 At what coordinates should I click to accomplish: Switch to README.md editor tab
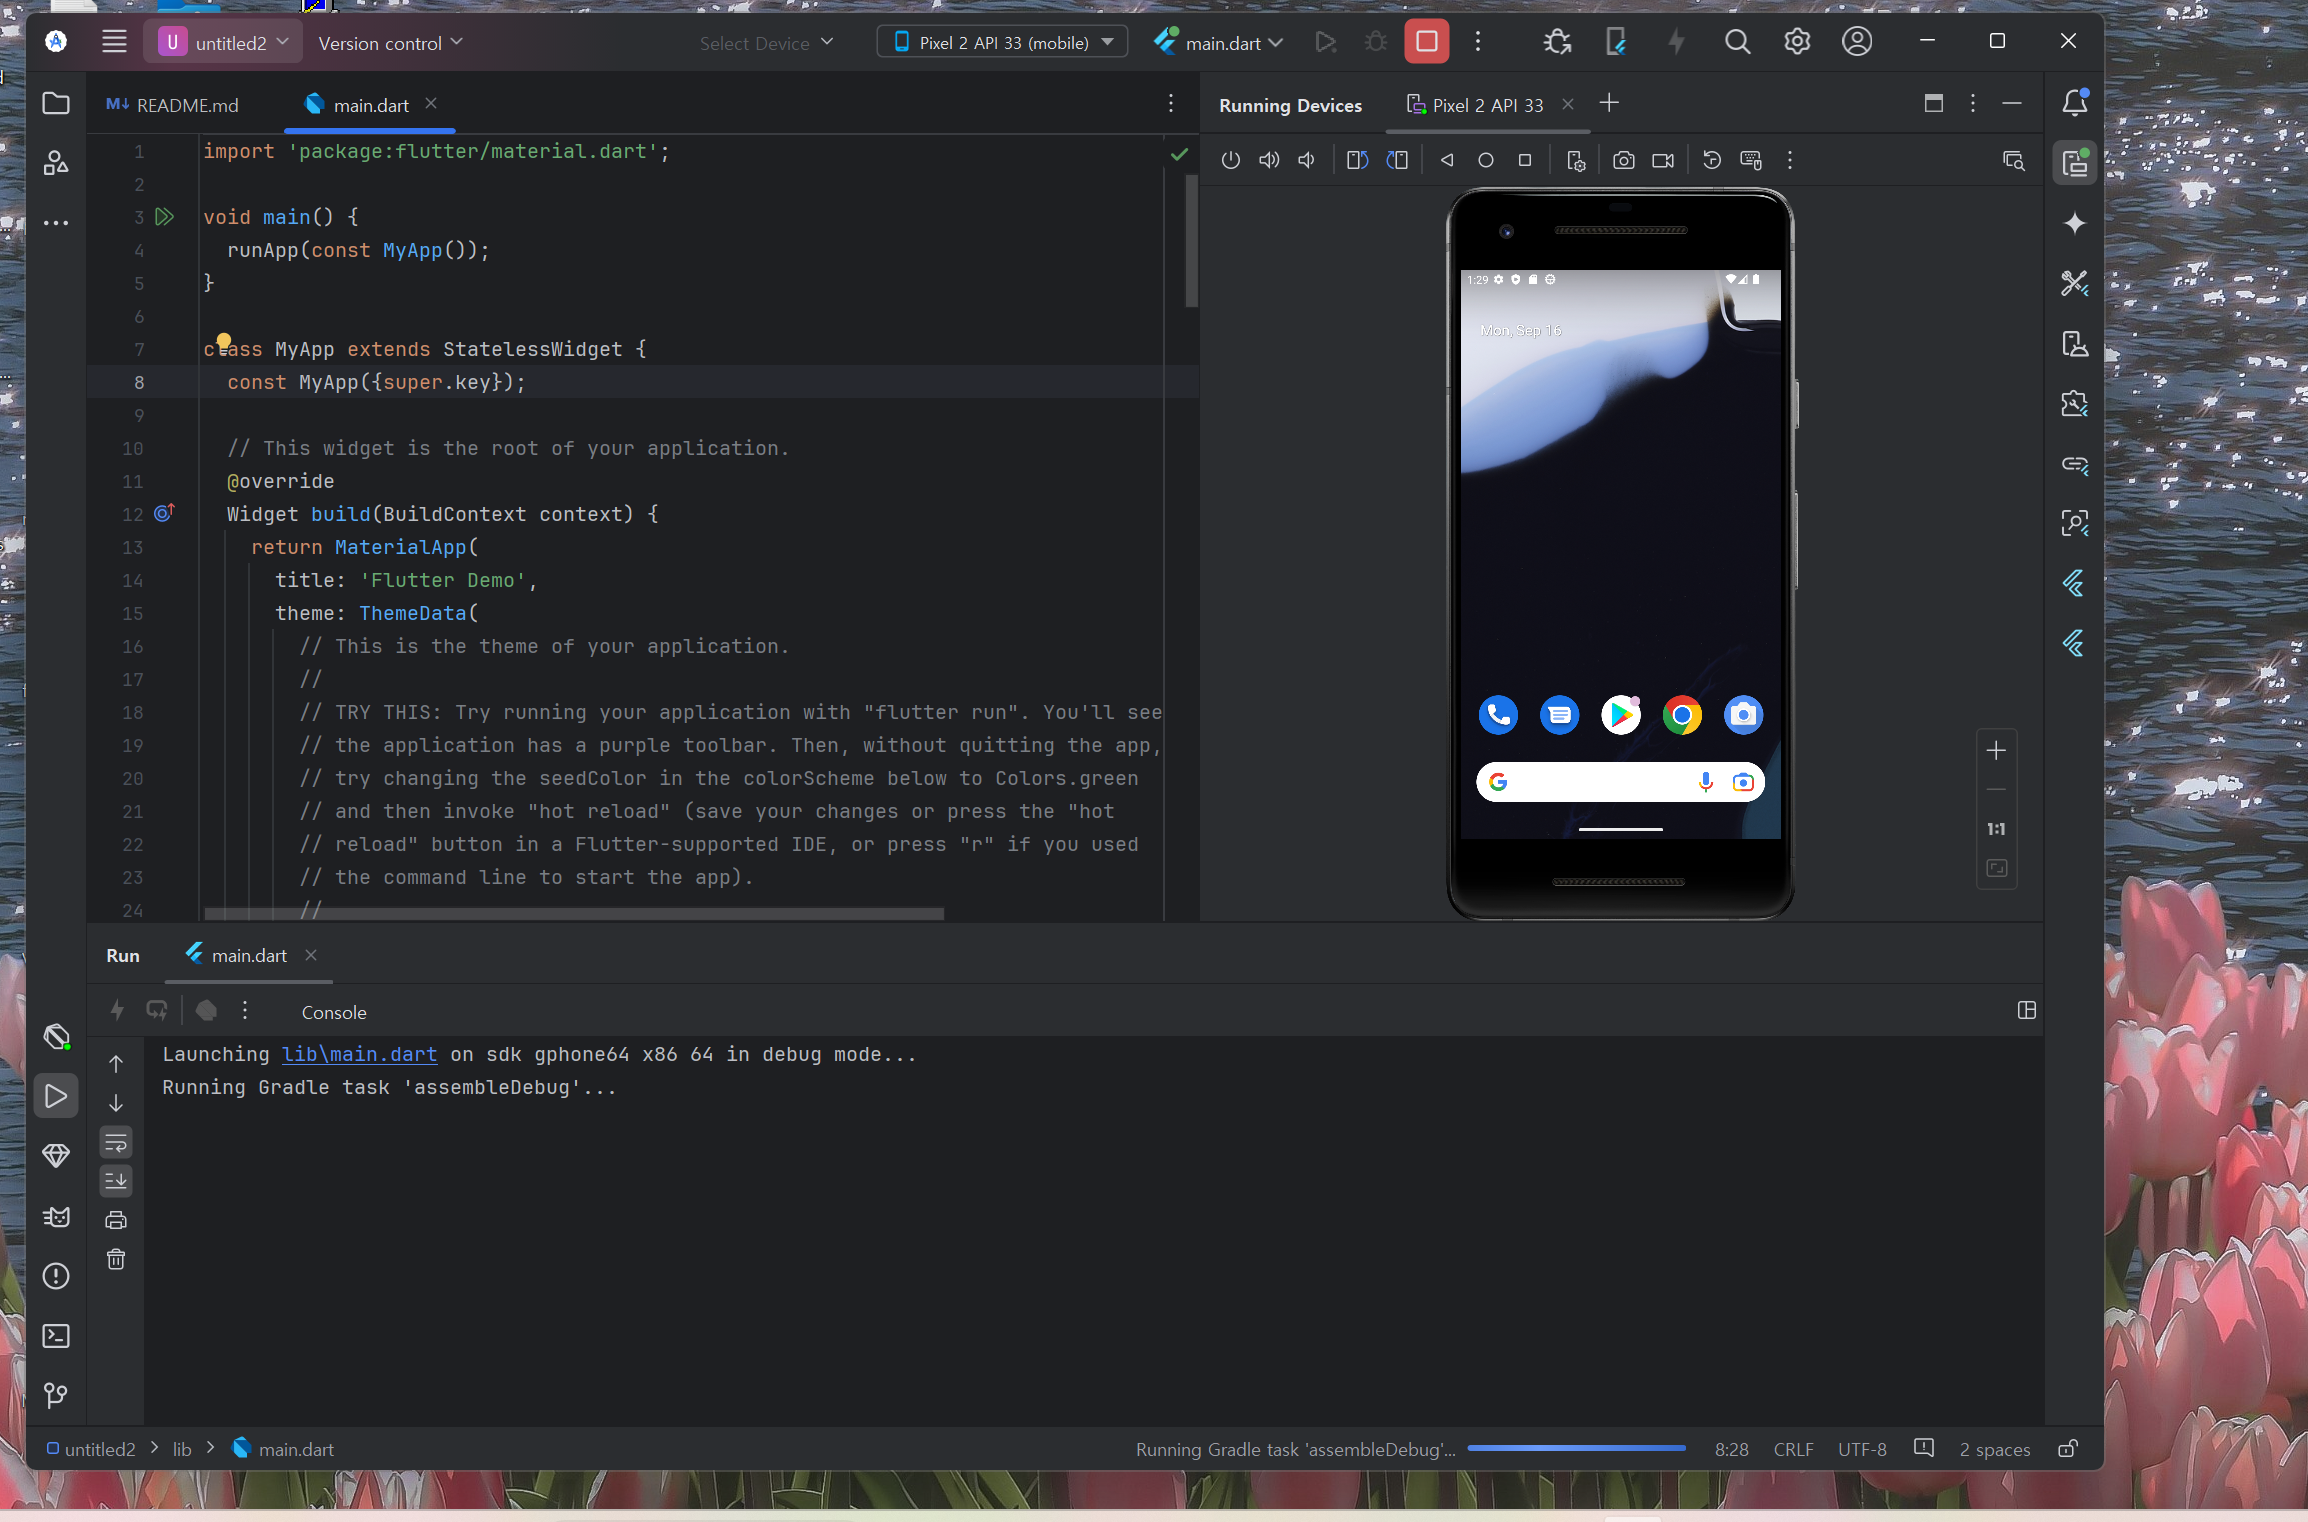click(173, 105)
